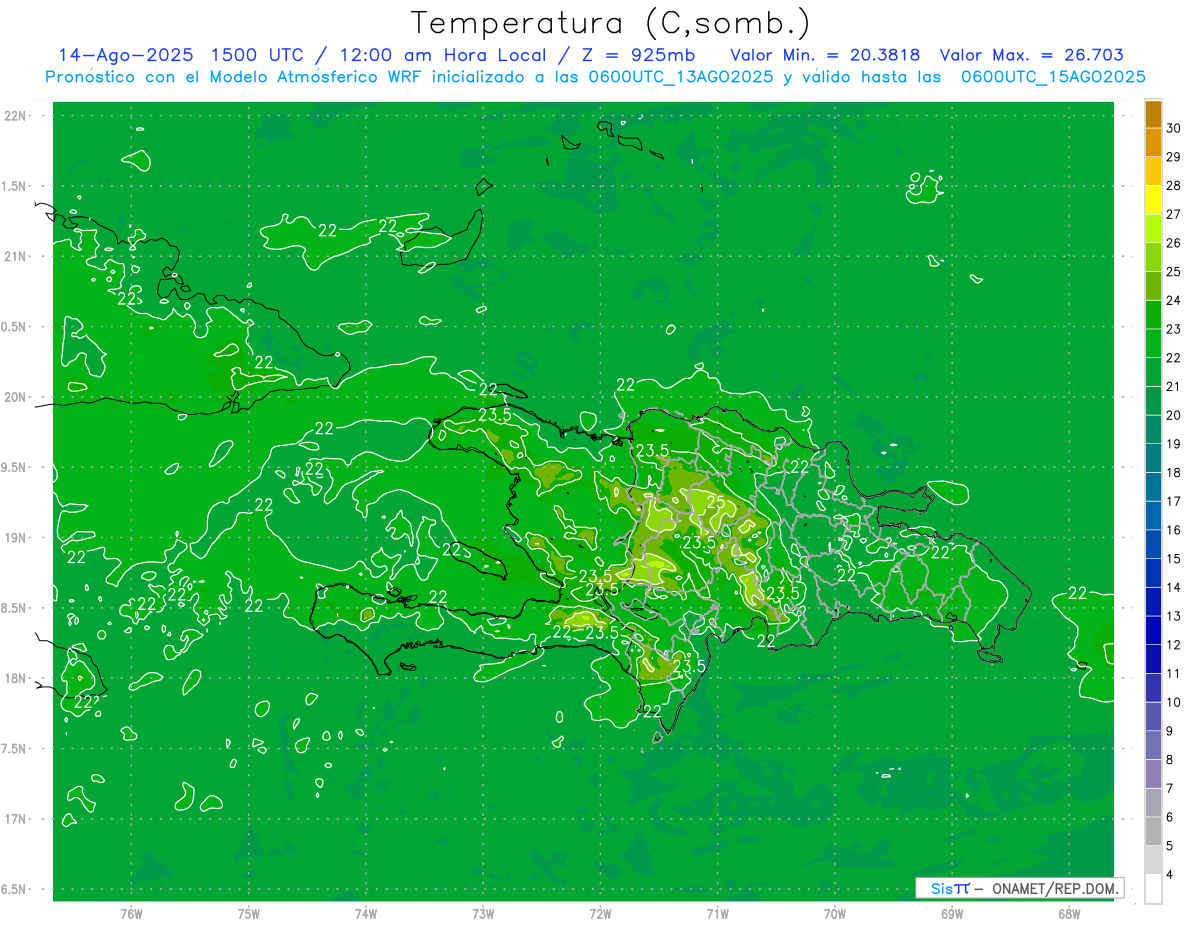Click the "Valor Min. = 20.3818" value

pyautogui.click(x=826, y=55)
